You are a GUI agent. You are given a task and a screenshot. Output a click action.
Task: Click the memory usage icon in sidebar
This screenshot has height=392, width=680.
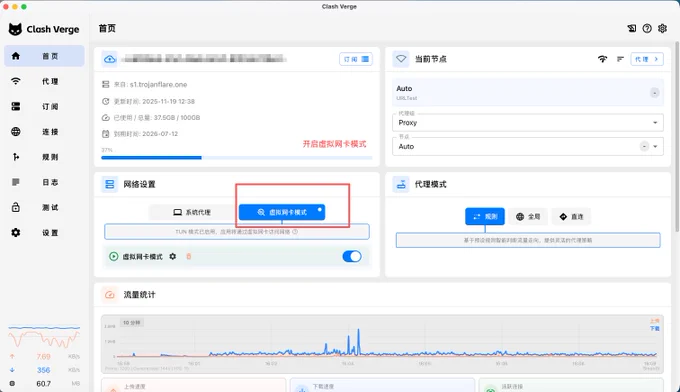coord(12,384)
